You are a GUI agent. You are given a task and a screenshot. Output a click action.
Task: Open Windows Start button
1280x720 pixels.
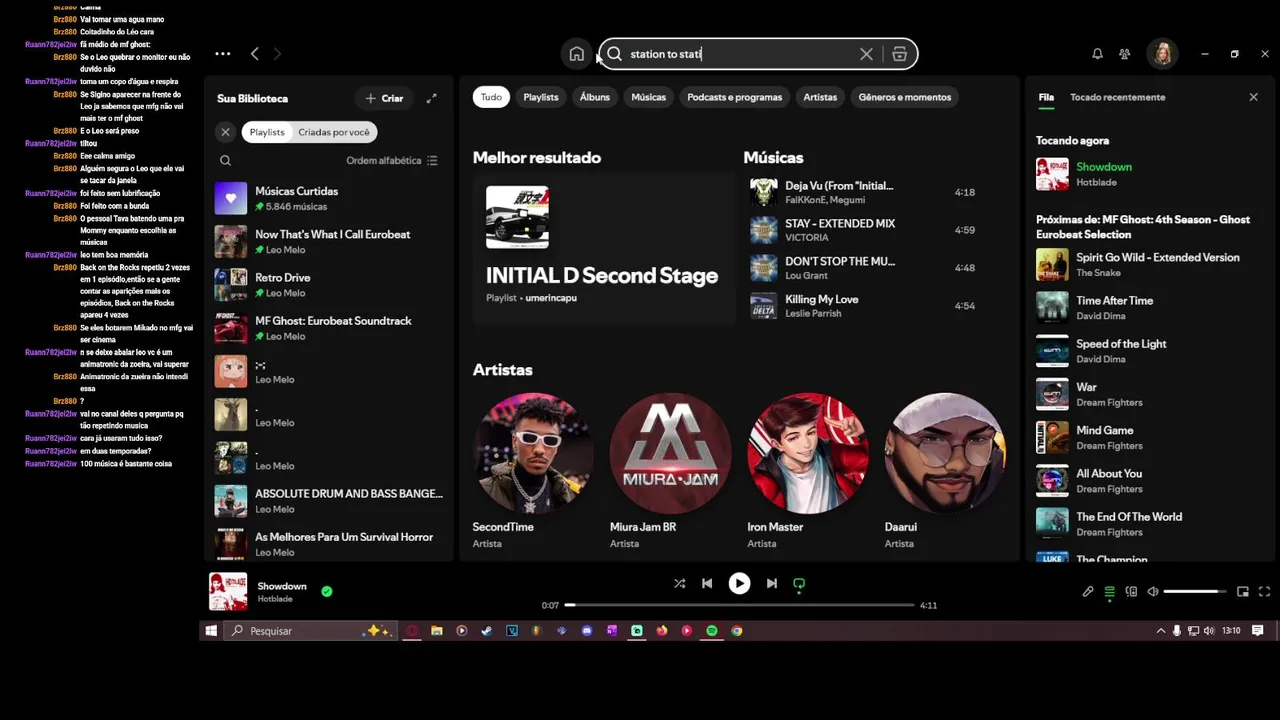(211, 631)
